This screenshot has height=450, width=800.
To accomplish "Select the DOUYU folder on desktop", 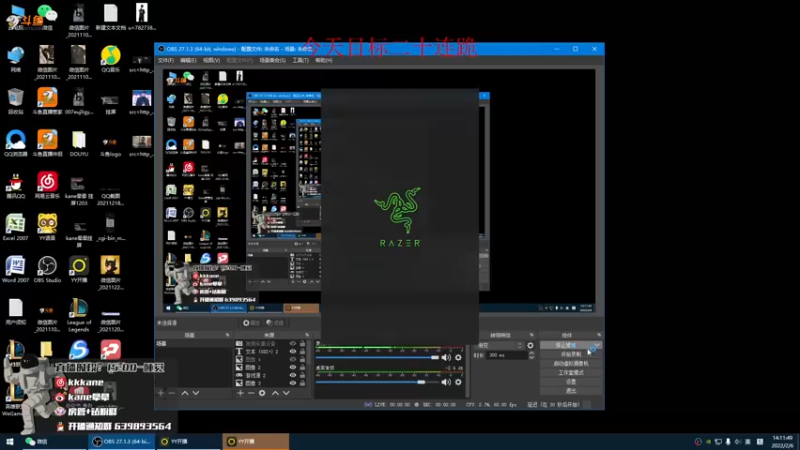I will [x=79, y=143].
